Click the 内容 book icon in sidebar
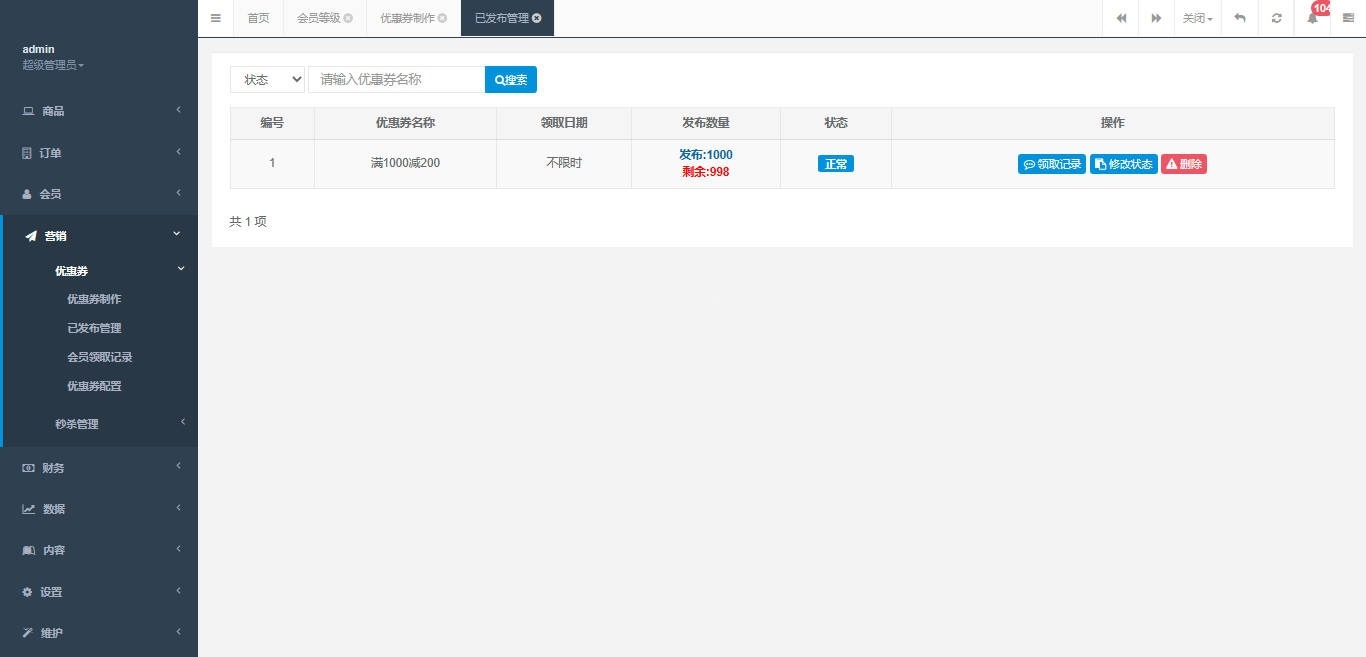The width and height of the screenshot is (1366, 657). (28, 550)
